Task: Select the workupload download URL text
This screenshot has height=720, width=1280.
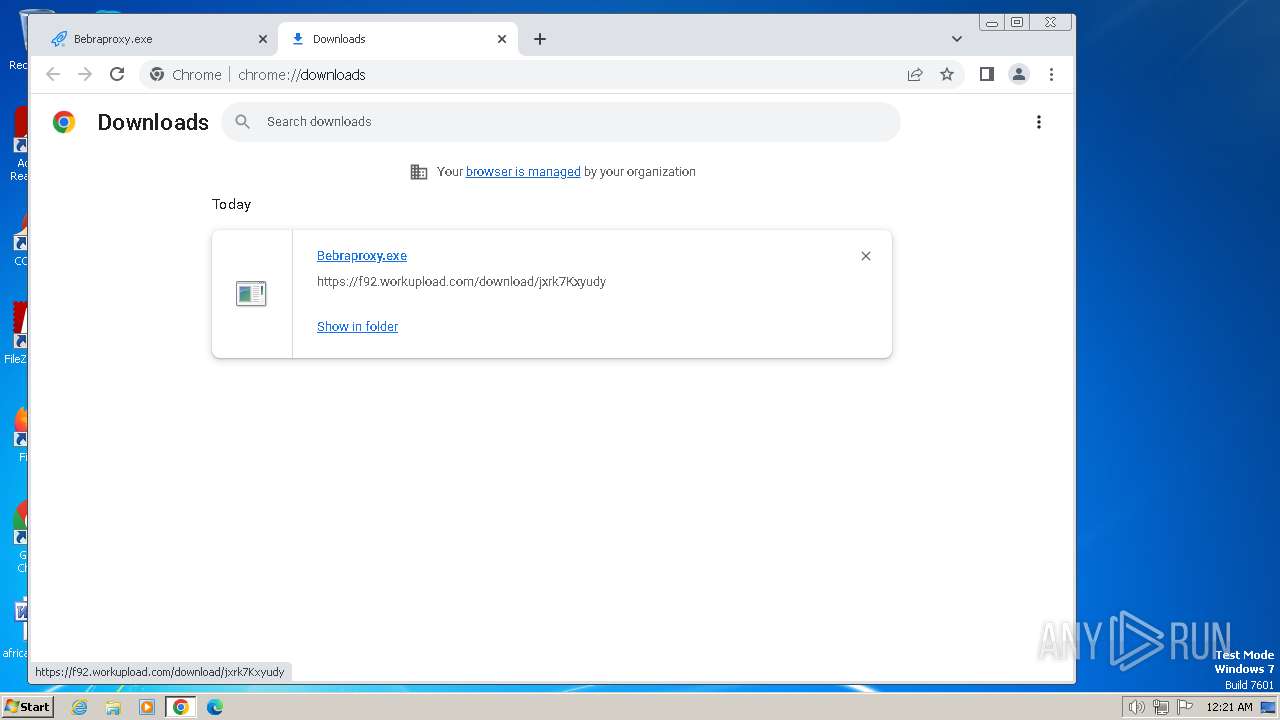Action: (x=461, y=282)
